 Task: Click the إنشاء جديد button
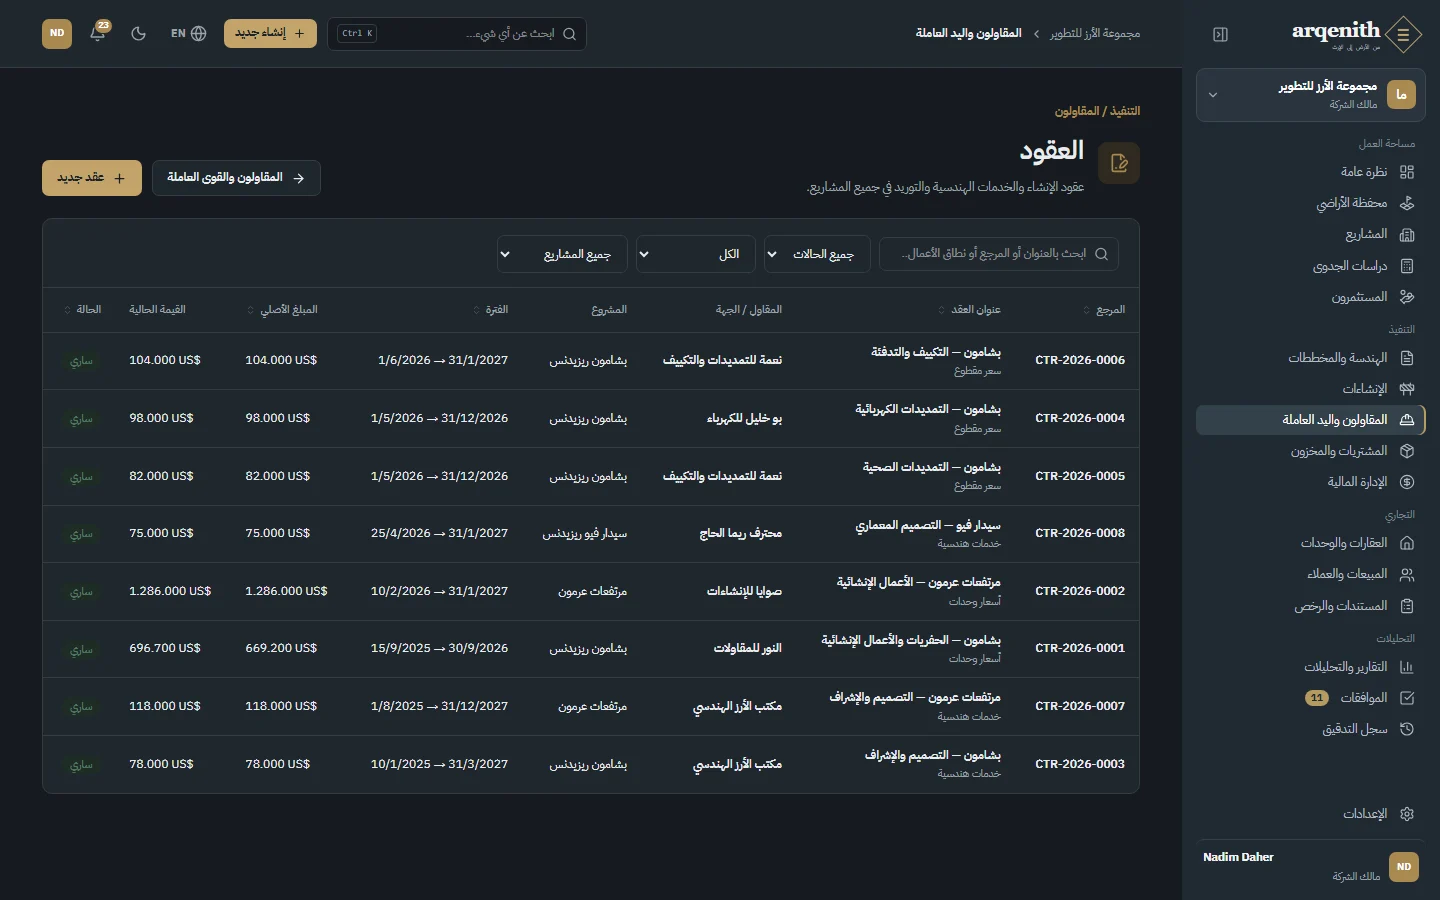pyautogui.click(x=270, y=33)
